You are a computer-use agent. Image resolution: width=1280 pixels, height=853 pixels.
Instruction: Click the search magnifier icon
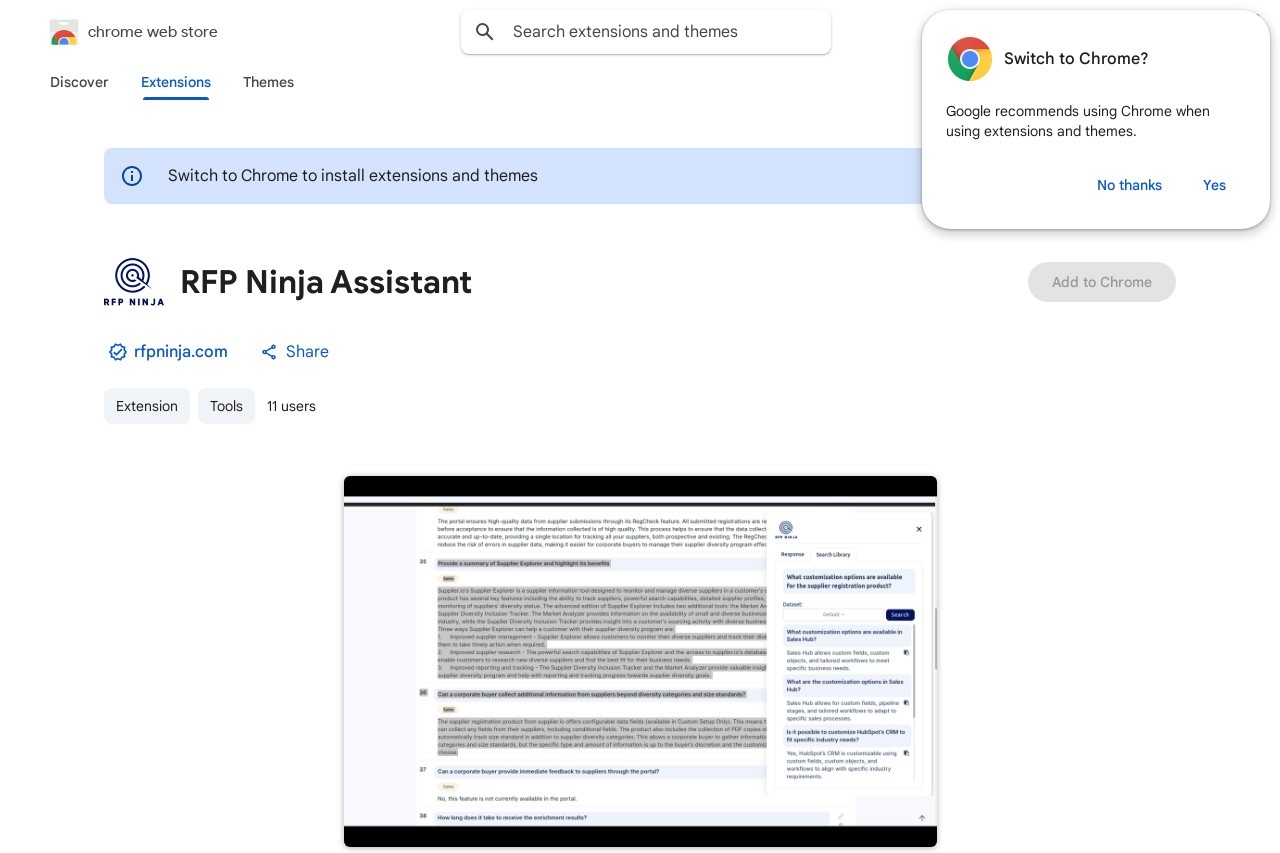(485, 32)
